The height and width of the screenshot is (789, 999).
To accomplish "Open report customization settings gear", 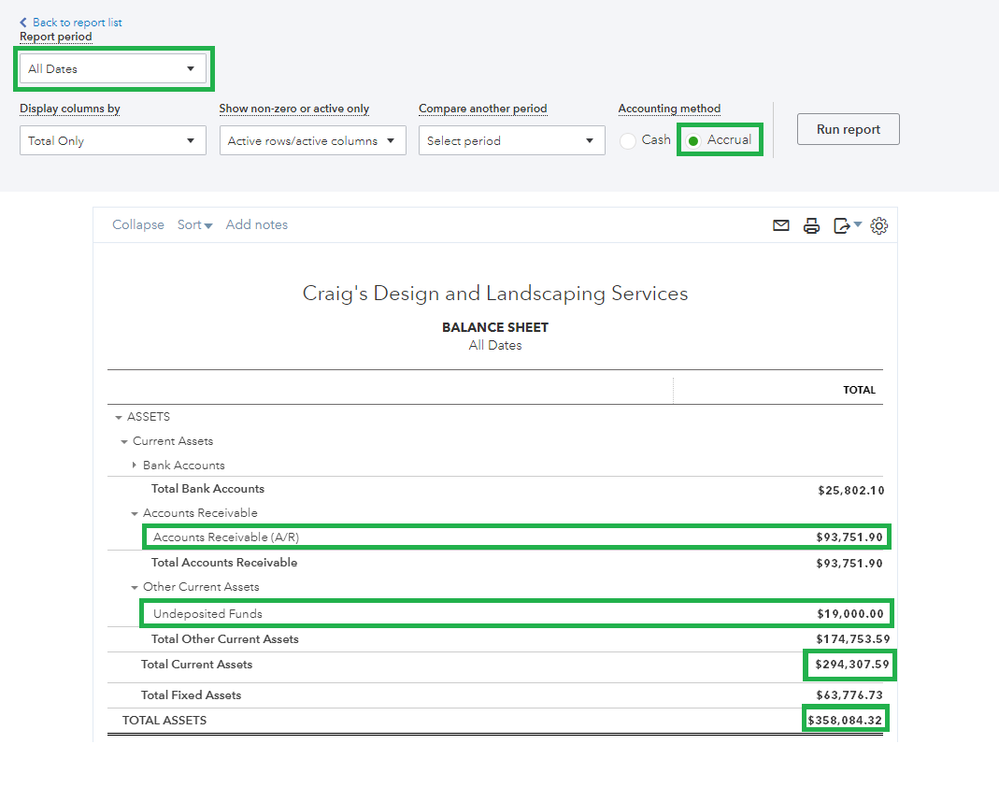I will click(879, 225).
